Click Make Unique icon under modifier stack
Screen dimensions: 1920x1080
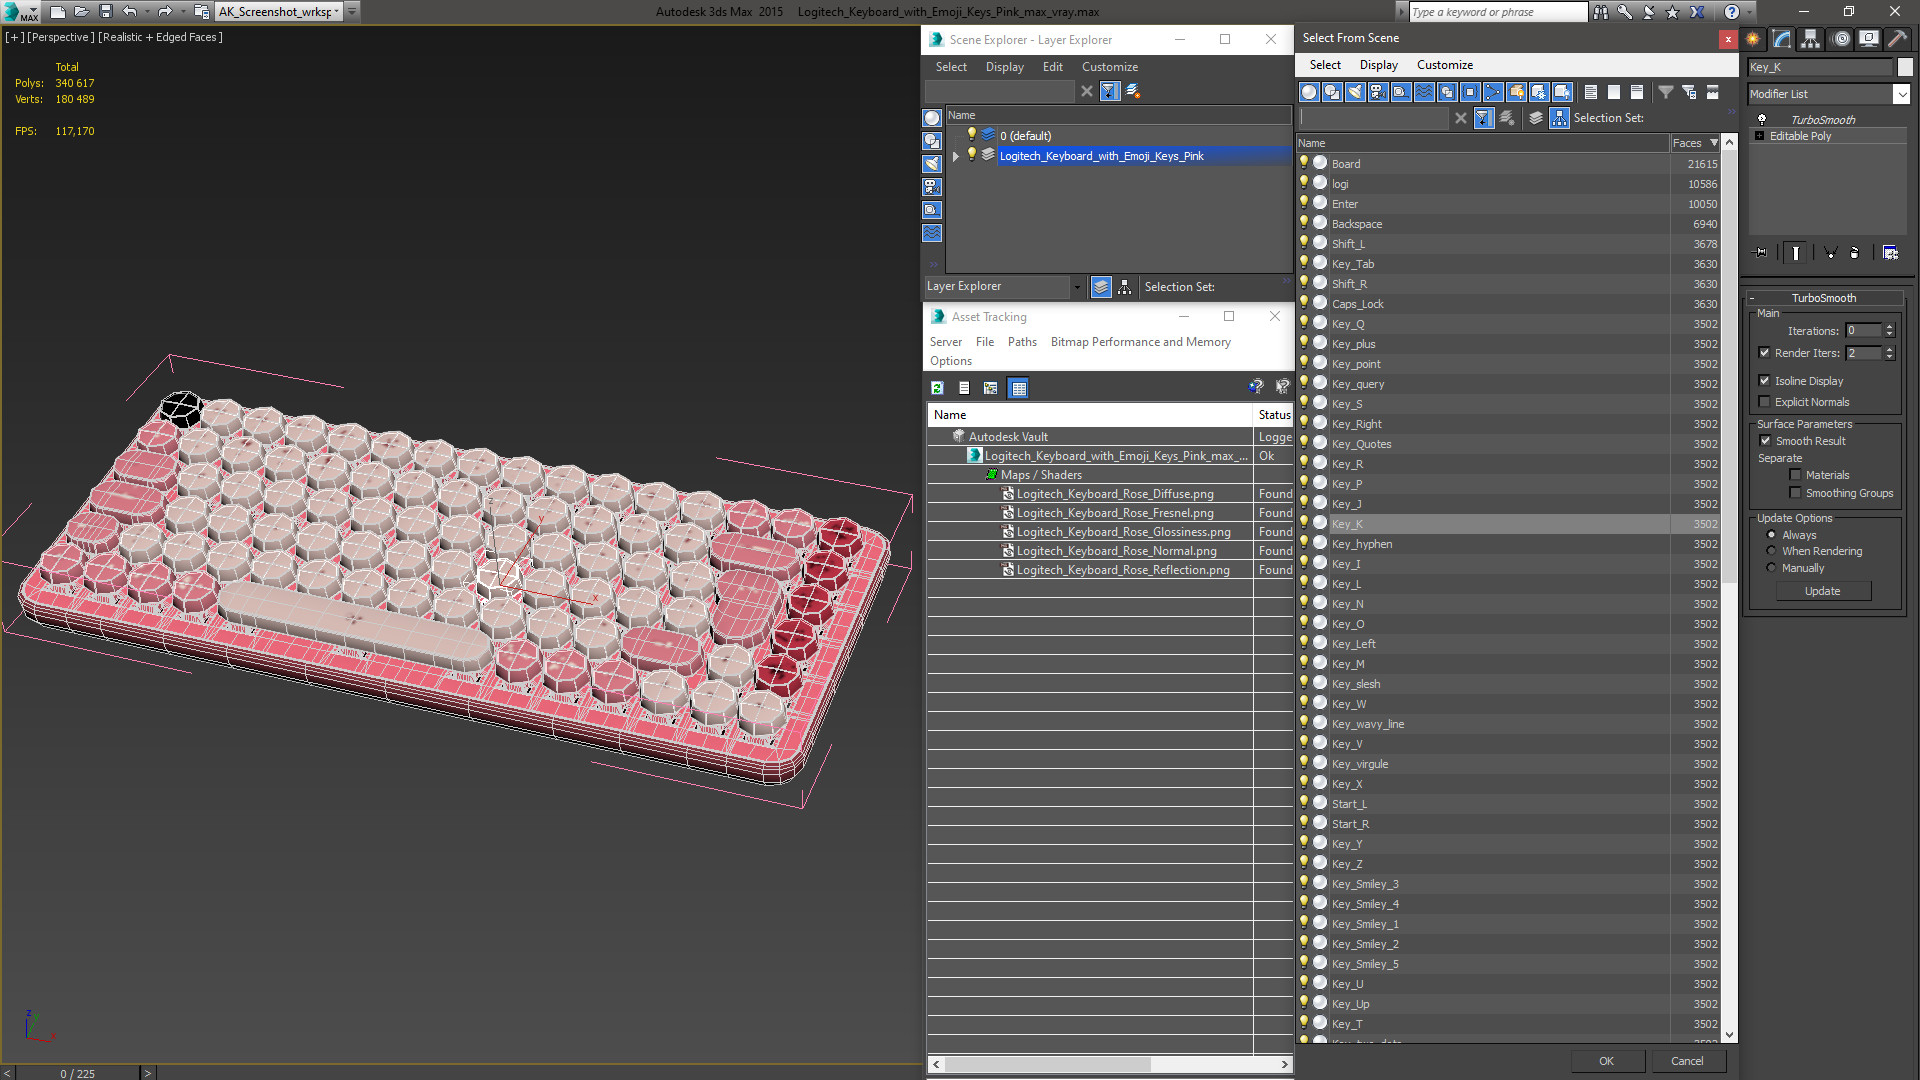tap(1830, 253)
